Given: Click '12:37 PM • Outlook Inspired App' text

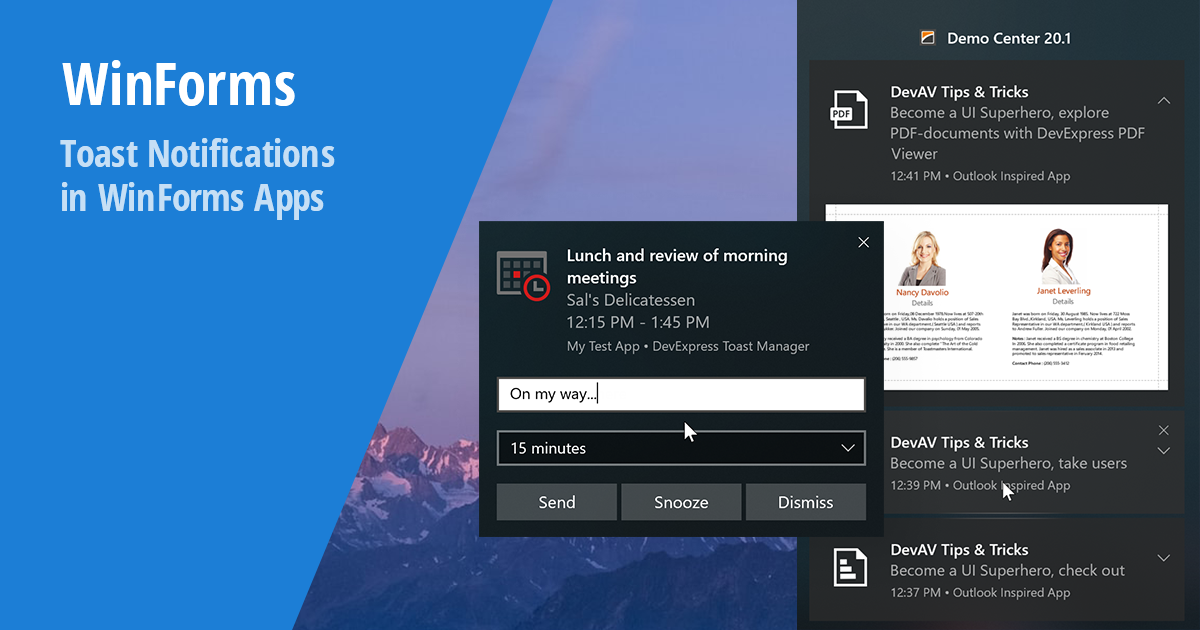Looking at the screenshot, I should pyautogui.click(x=980, y=592).
